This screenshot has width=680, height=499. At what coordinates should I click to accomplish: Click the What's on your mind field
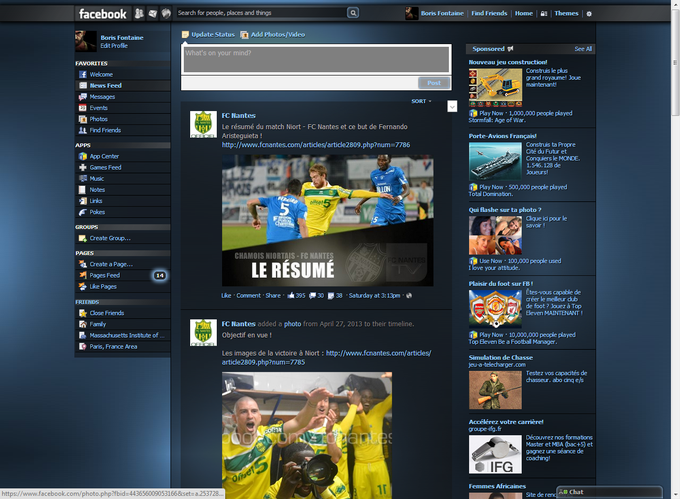pyautogui.click(x=317, y=59)
